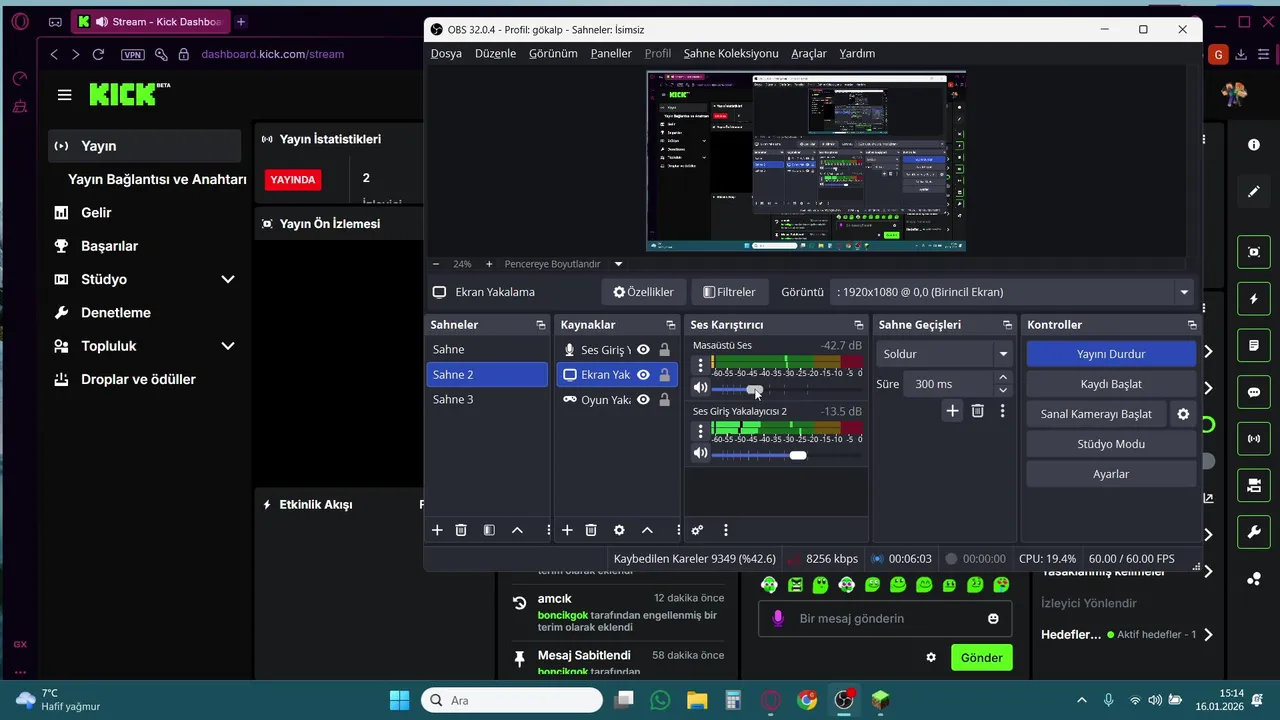Screen dimensions: 1280x720
Task: Decrease Süre duration with the down arrow
Action: pyautogui.click(x=1003, y=390)
